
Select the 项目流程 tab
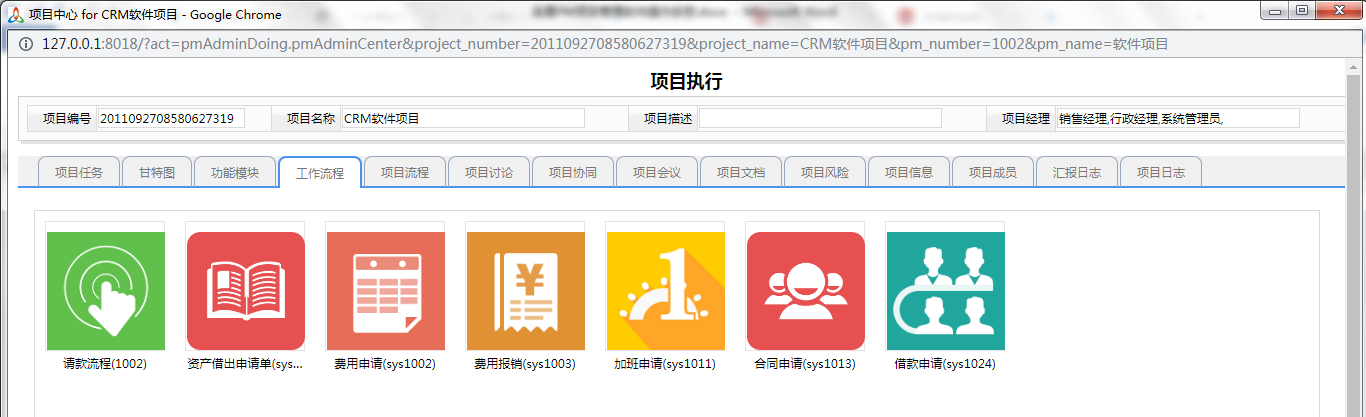[405, 172]
